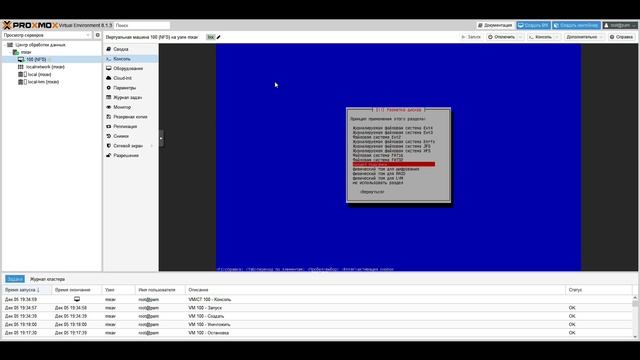Click the Создать контейнер button
The width and height of the screenshot is (640, 360).
[x=576, y=25]
